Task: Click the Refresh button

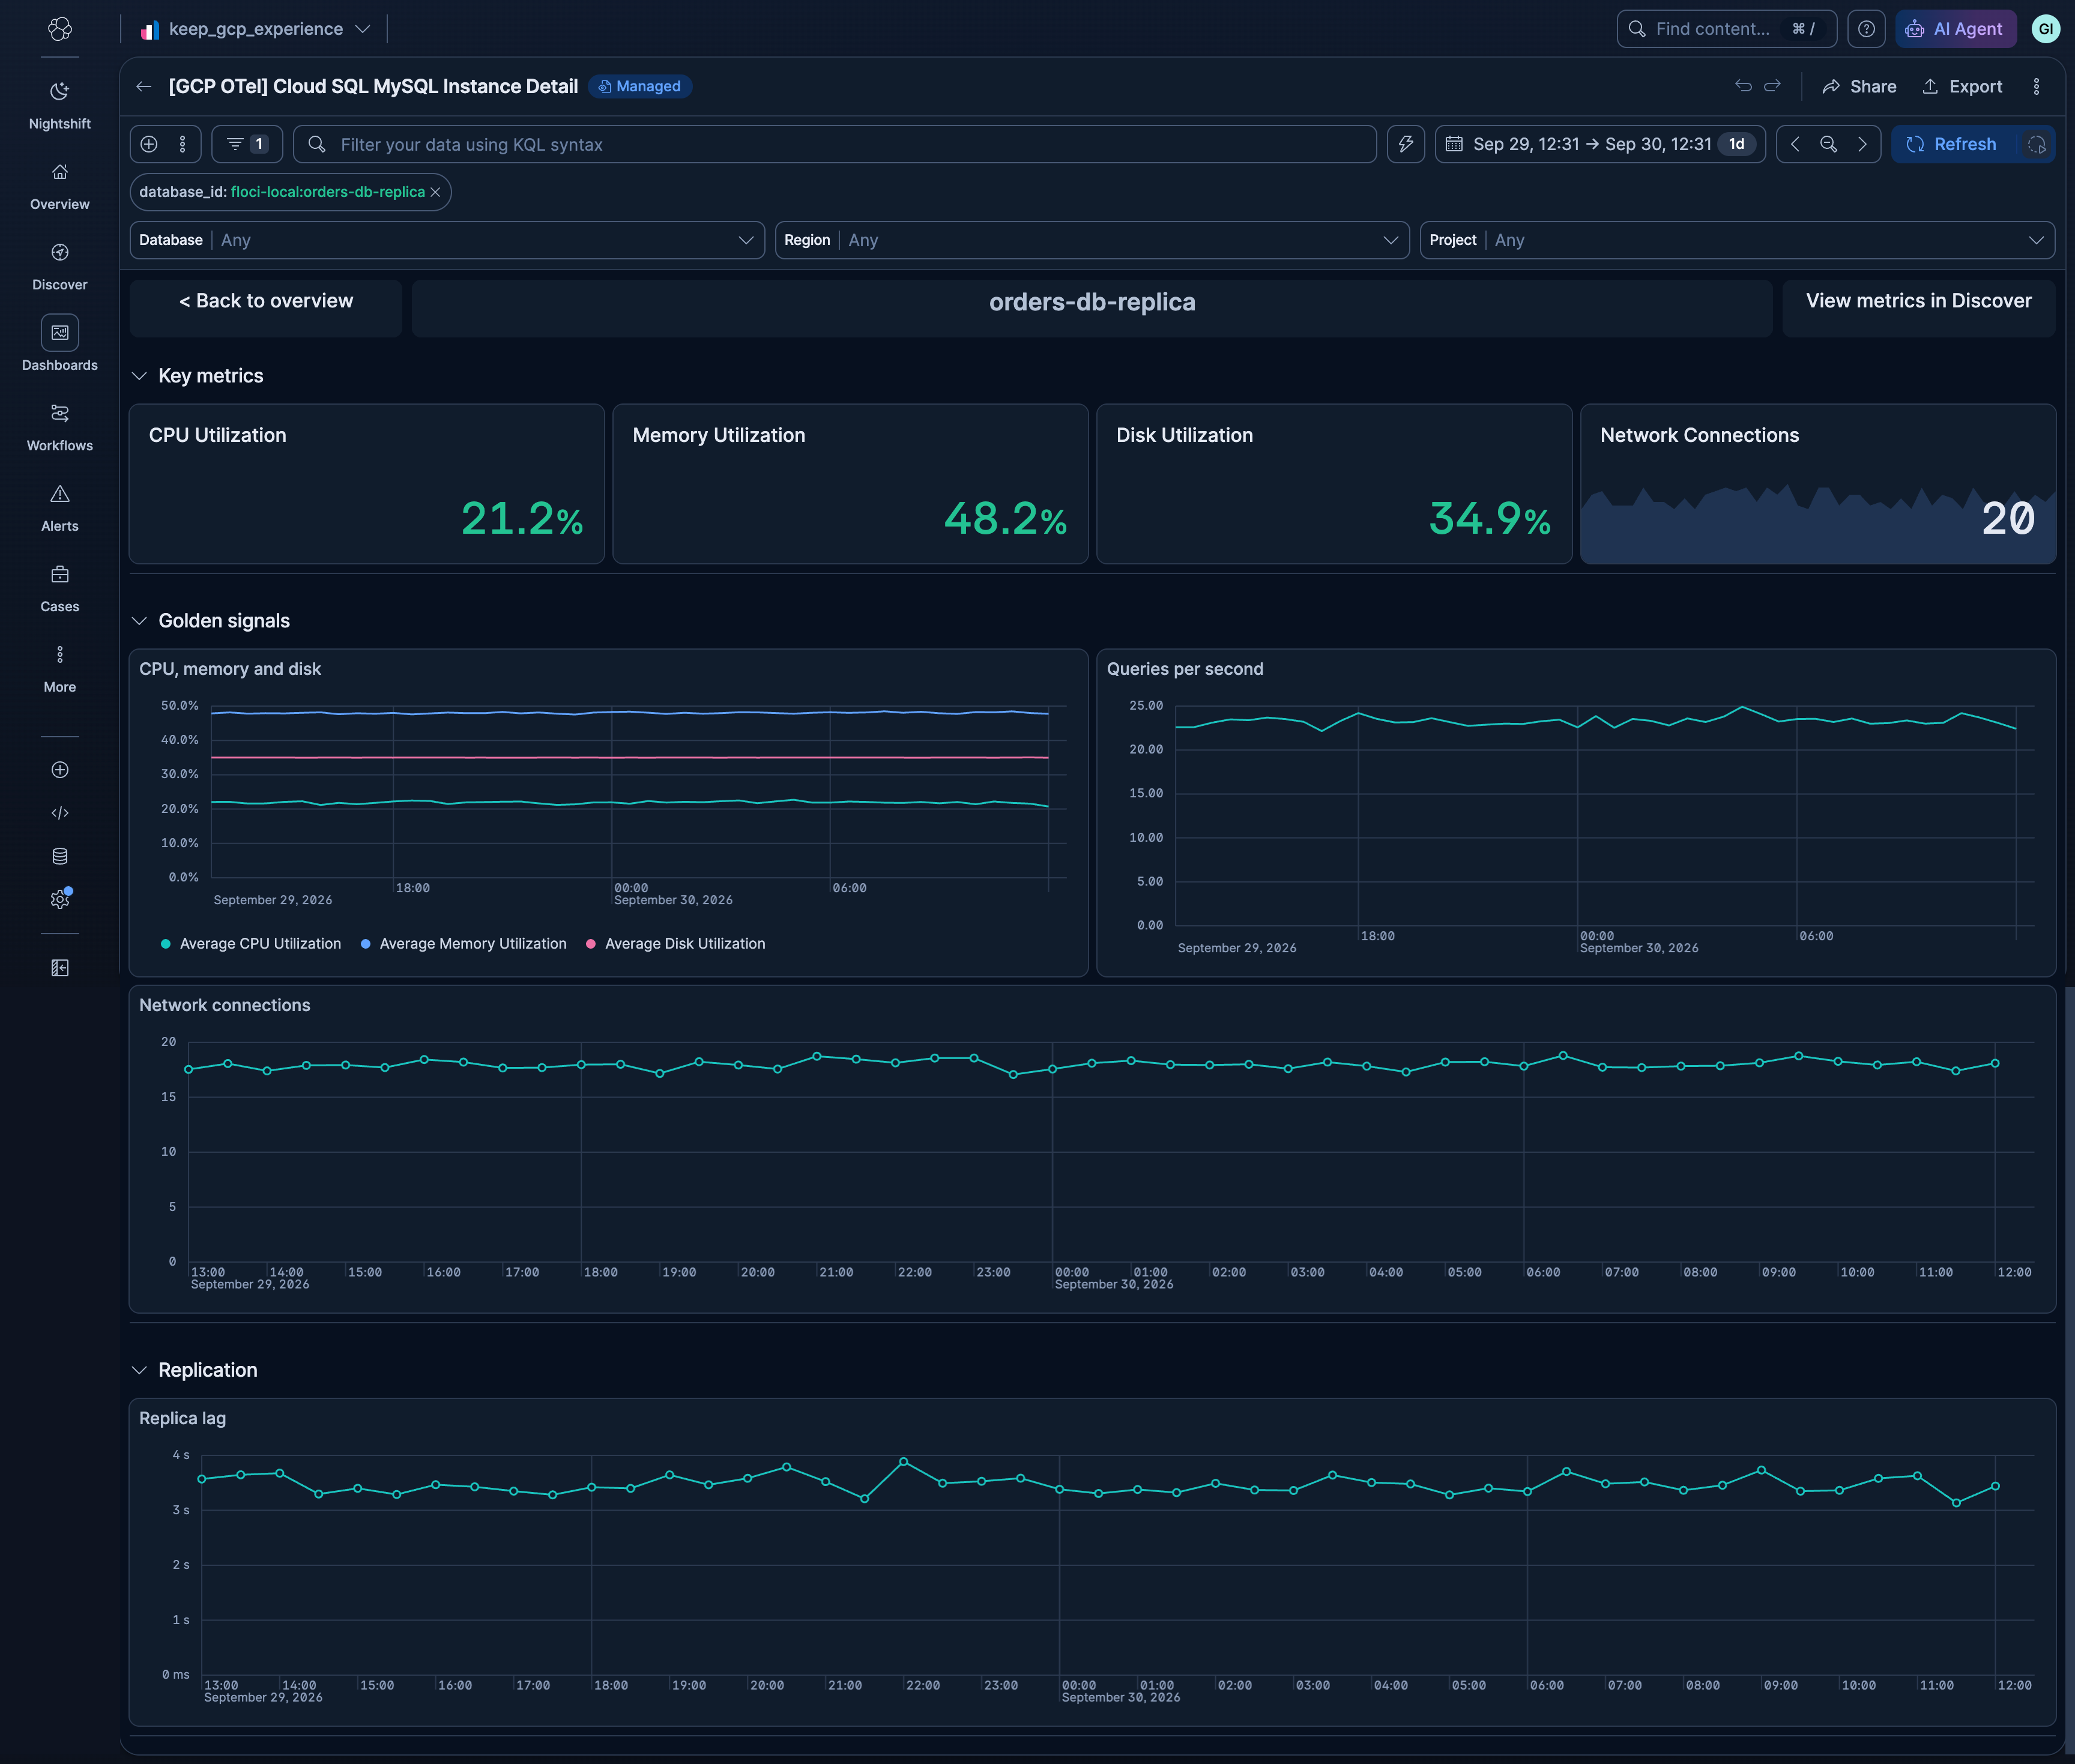Action: click(1954, 144)
